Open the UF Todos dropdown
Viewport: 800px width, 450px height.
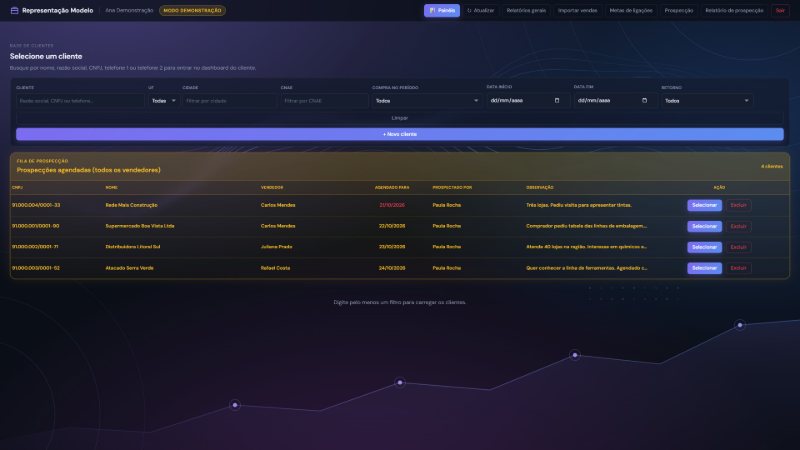pyautogui.click(x=163, y=101)
